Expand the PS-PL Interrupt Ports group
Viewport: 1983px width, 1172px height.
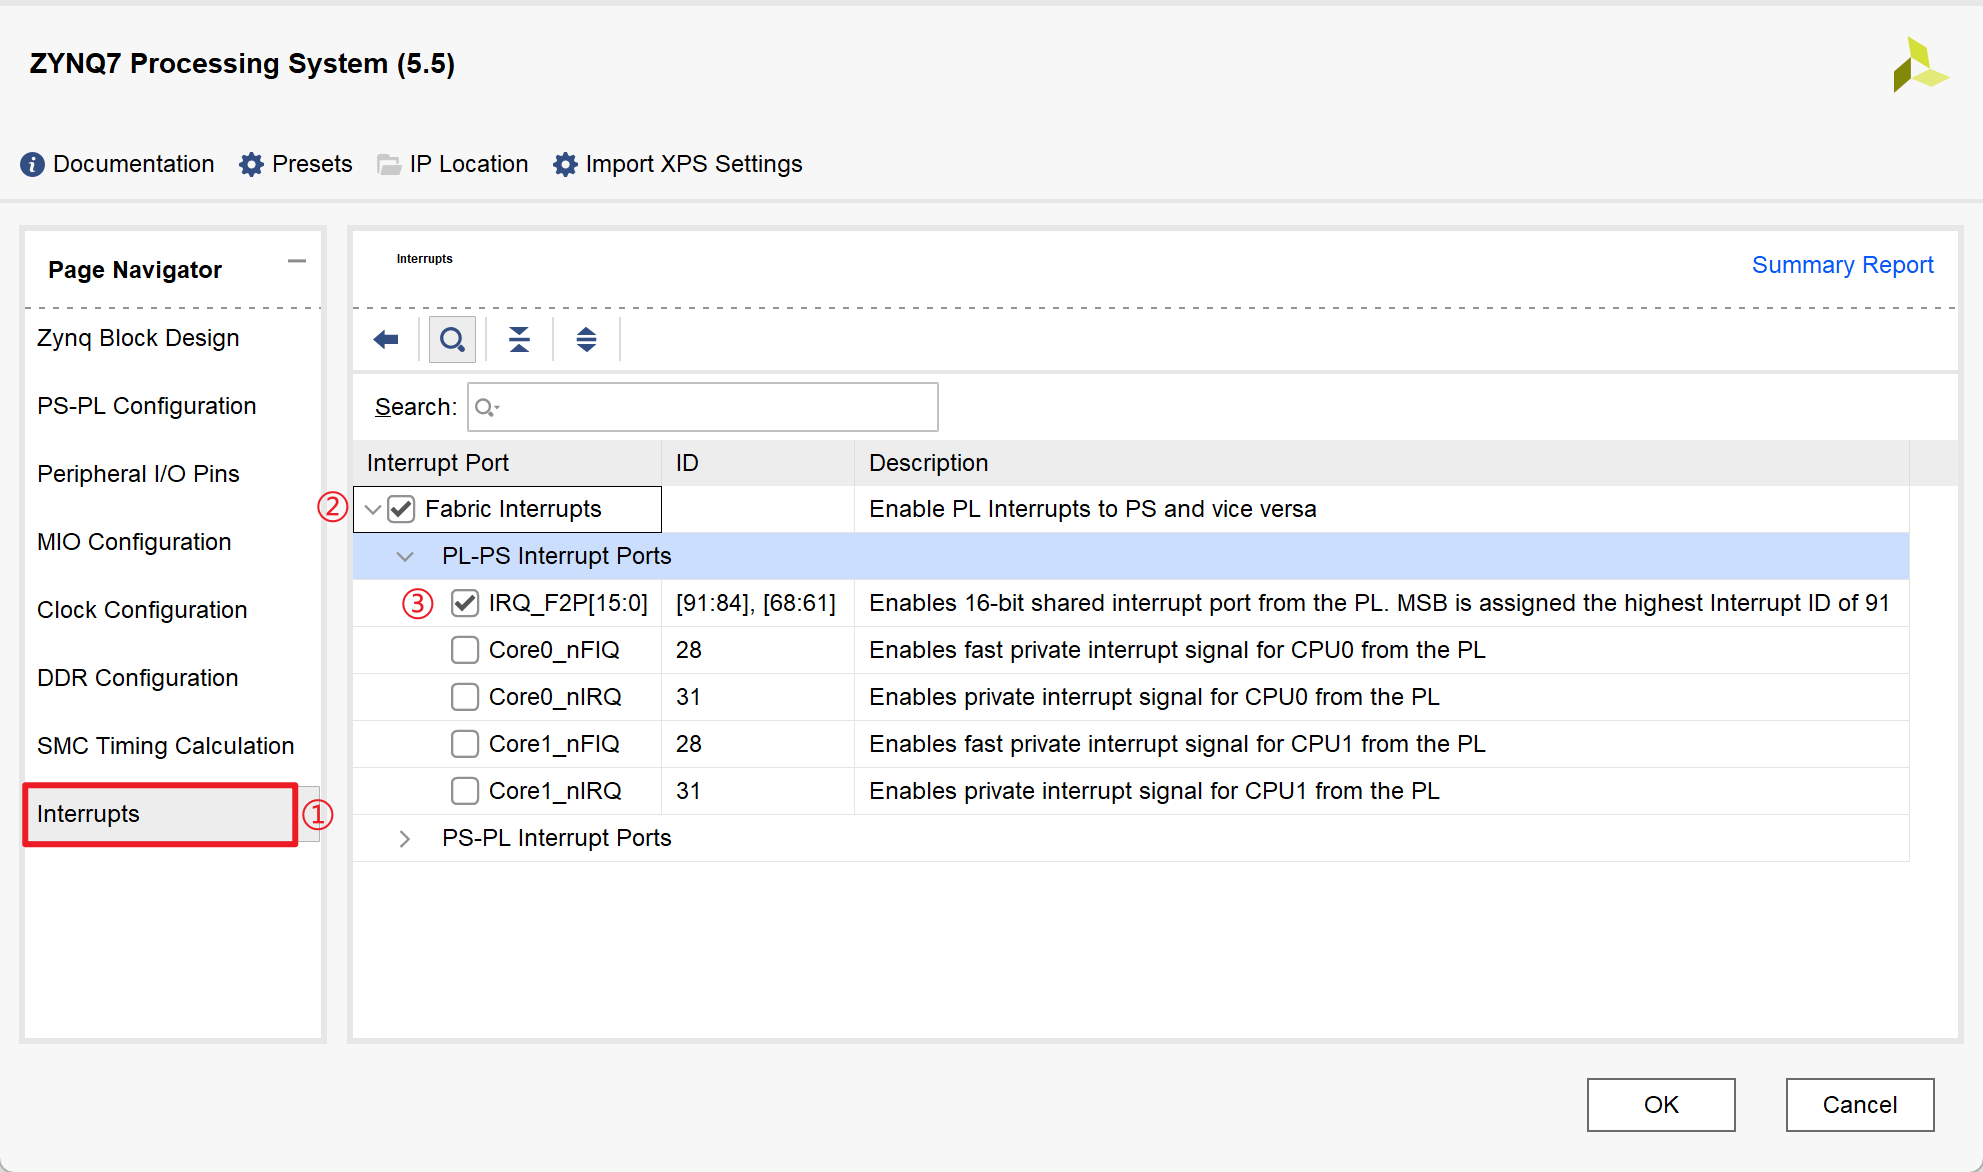tap(405, 839)
